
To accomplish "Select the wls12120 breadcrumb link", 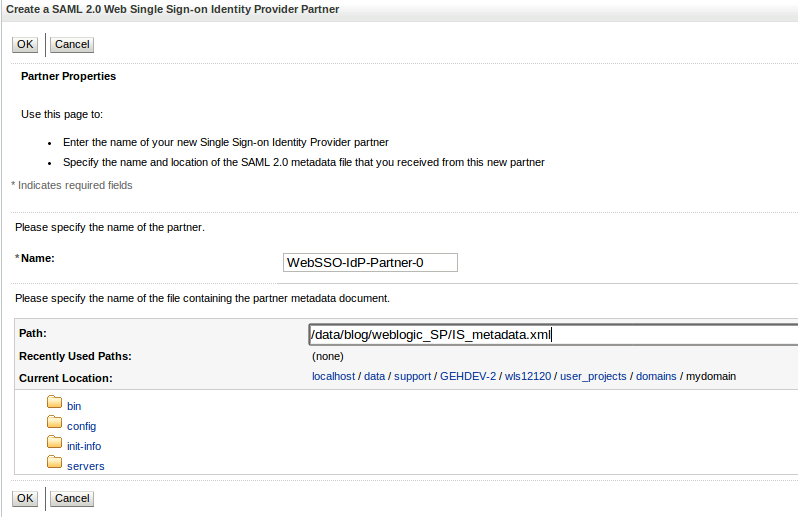I will pos(528,377).
